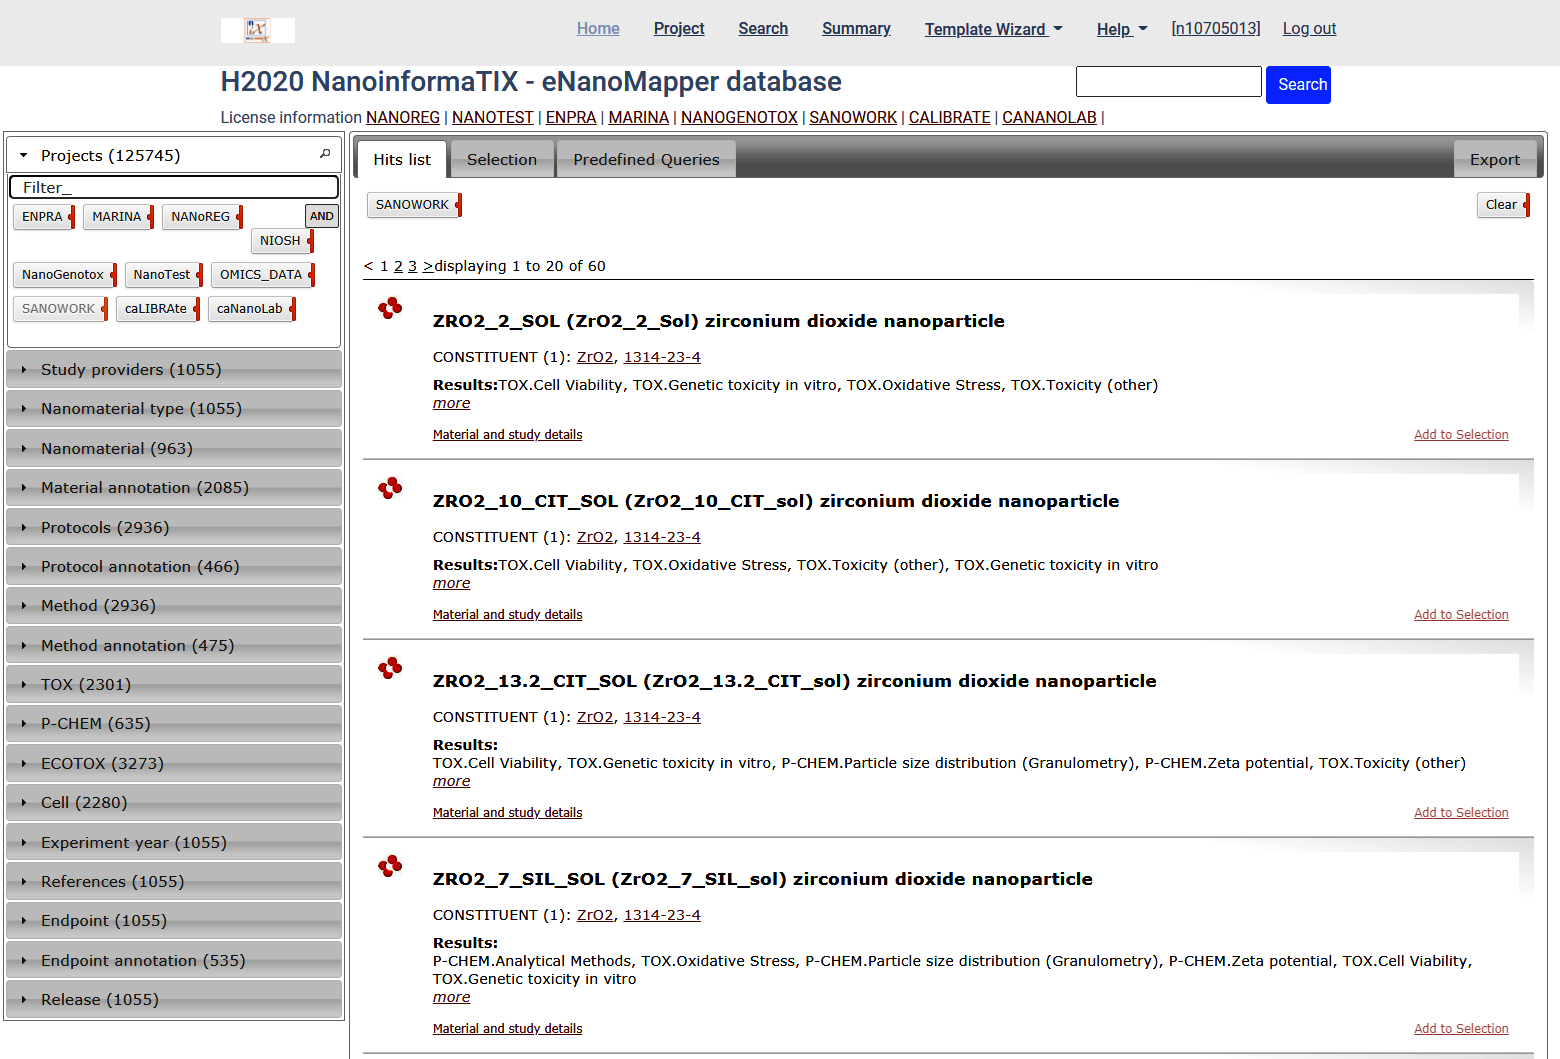The image size is (1560, 1059).
Task: Switch to the Selection tab
Action: tap(501, 160)
